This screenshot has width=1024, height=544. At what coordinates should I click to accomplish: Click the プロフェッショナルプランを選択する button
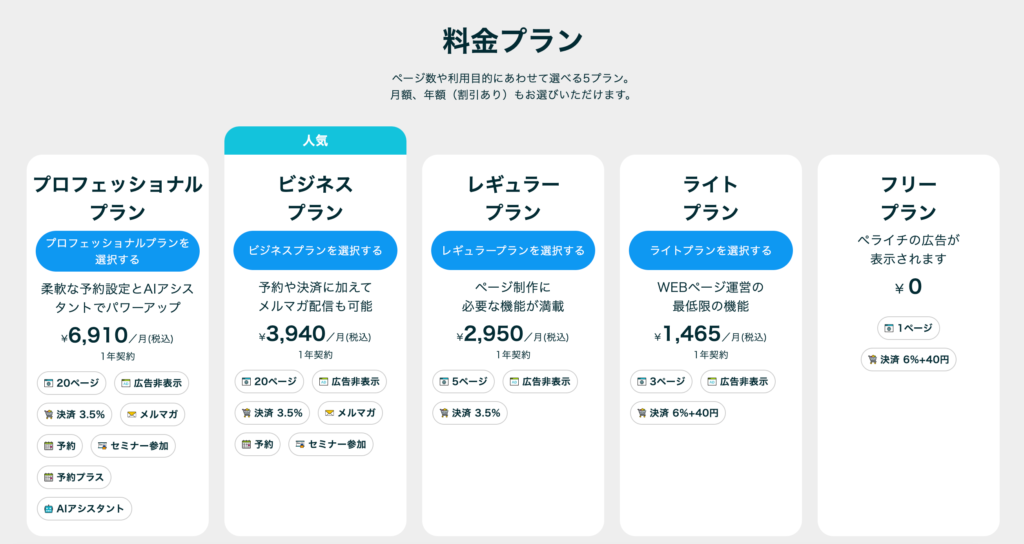(x=117, y=251)
